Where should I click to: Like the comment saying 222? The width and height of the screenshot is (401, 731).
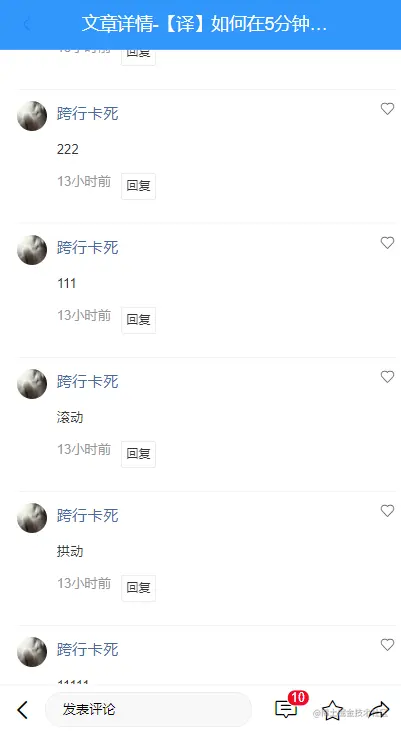387,109
